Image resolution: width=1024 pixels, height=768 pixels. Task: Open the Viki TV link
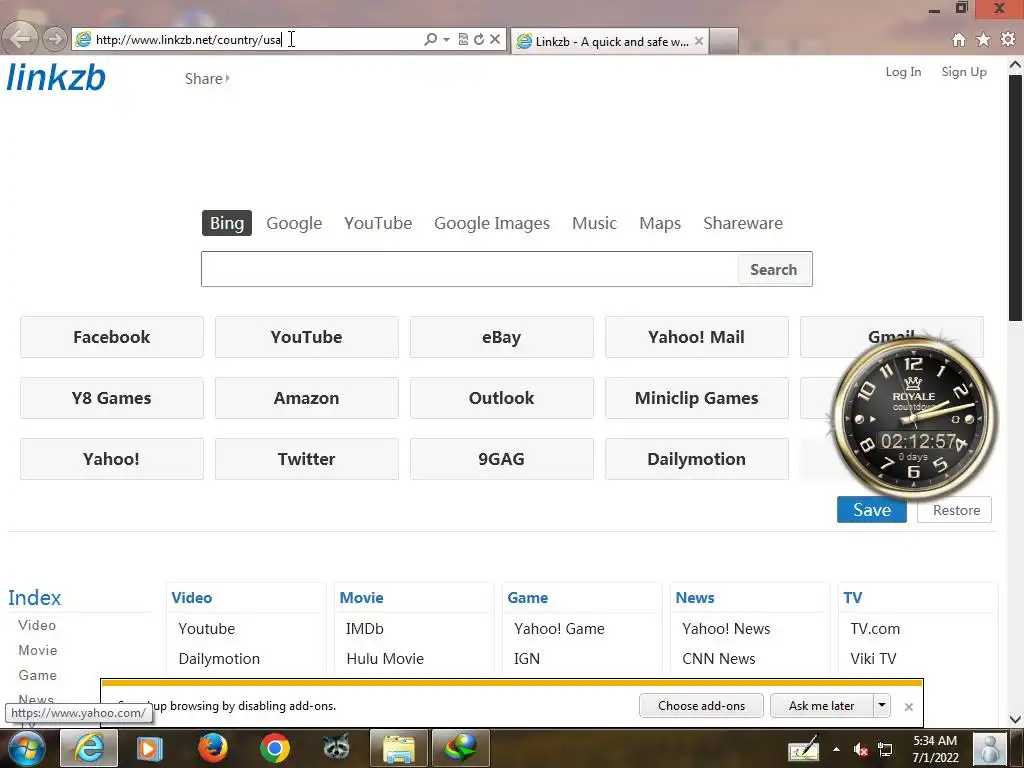[873, 658]
